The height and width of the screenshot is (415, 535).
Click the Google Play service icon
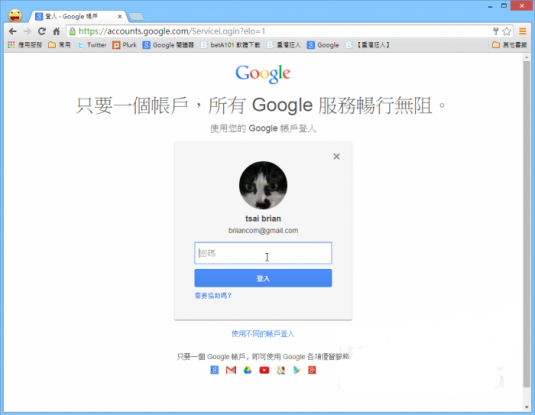point(297,370)
